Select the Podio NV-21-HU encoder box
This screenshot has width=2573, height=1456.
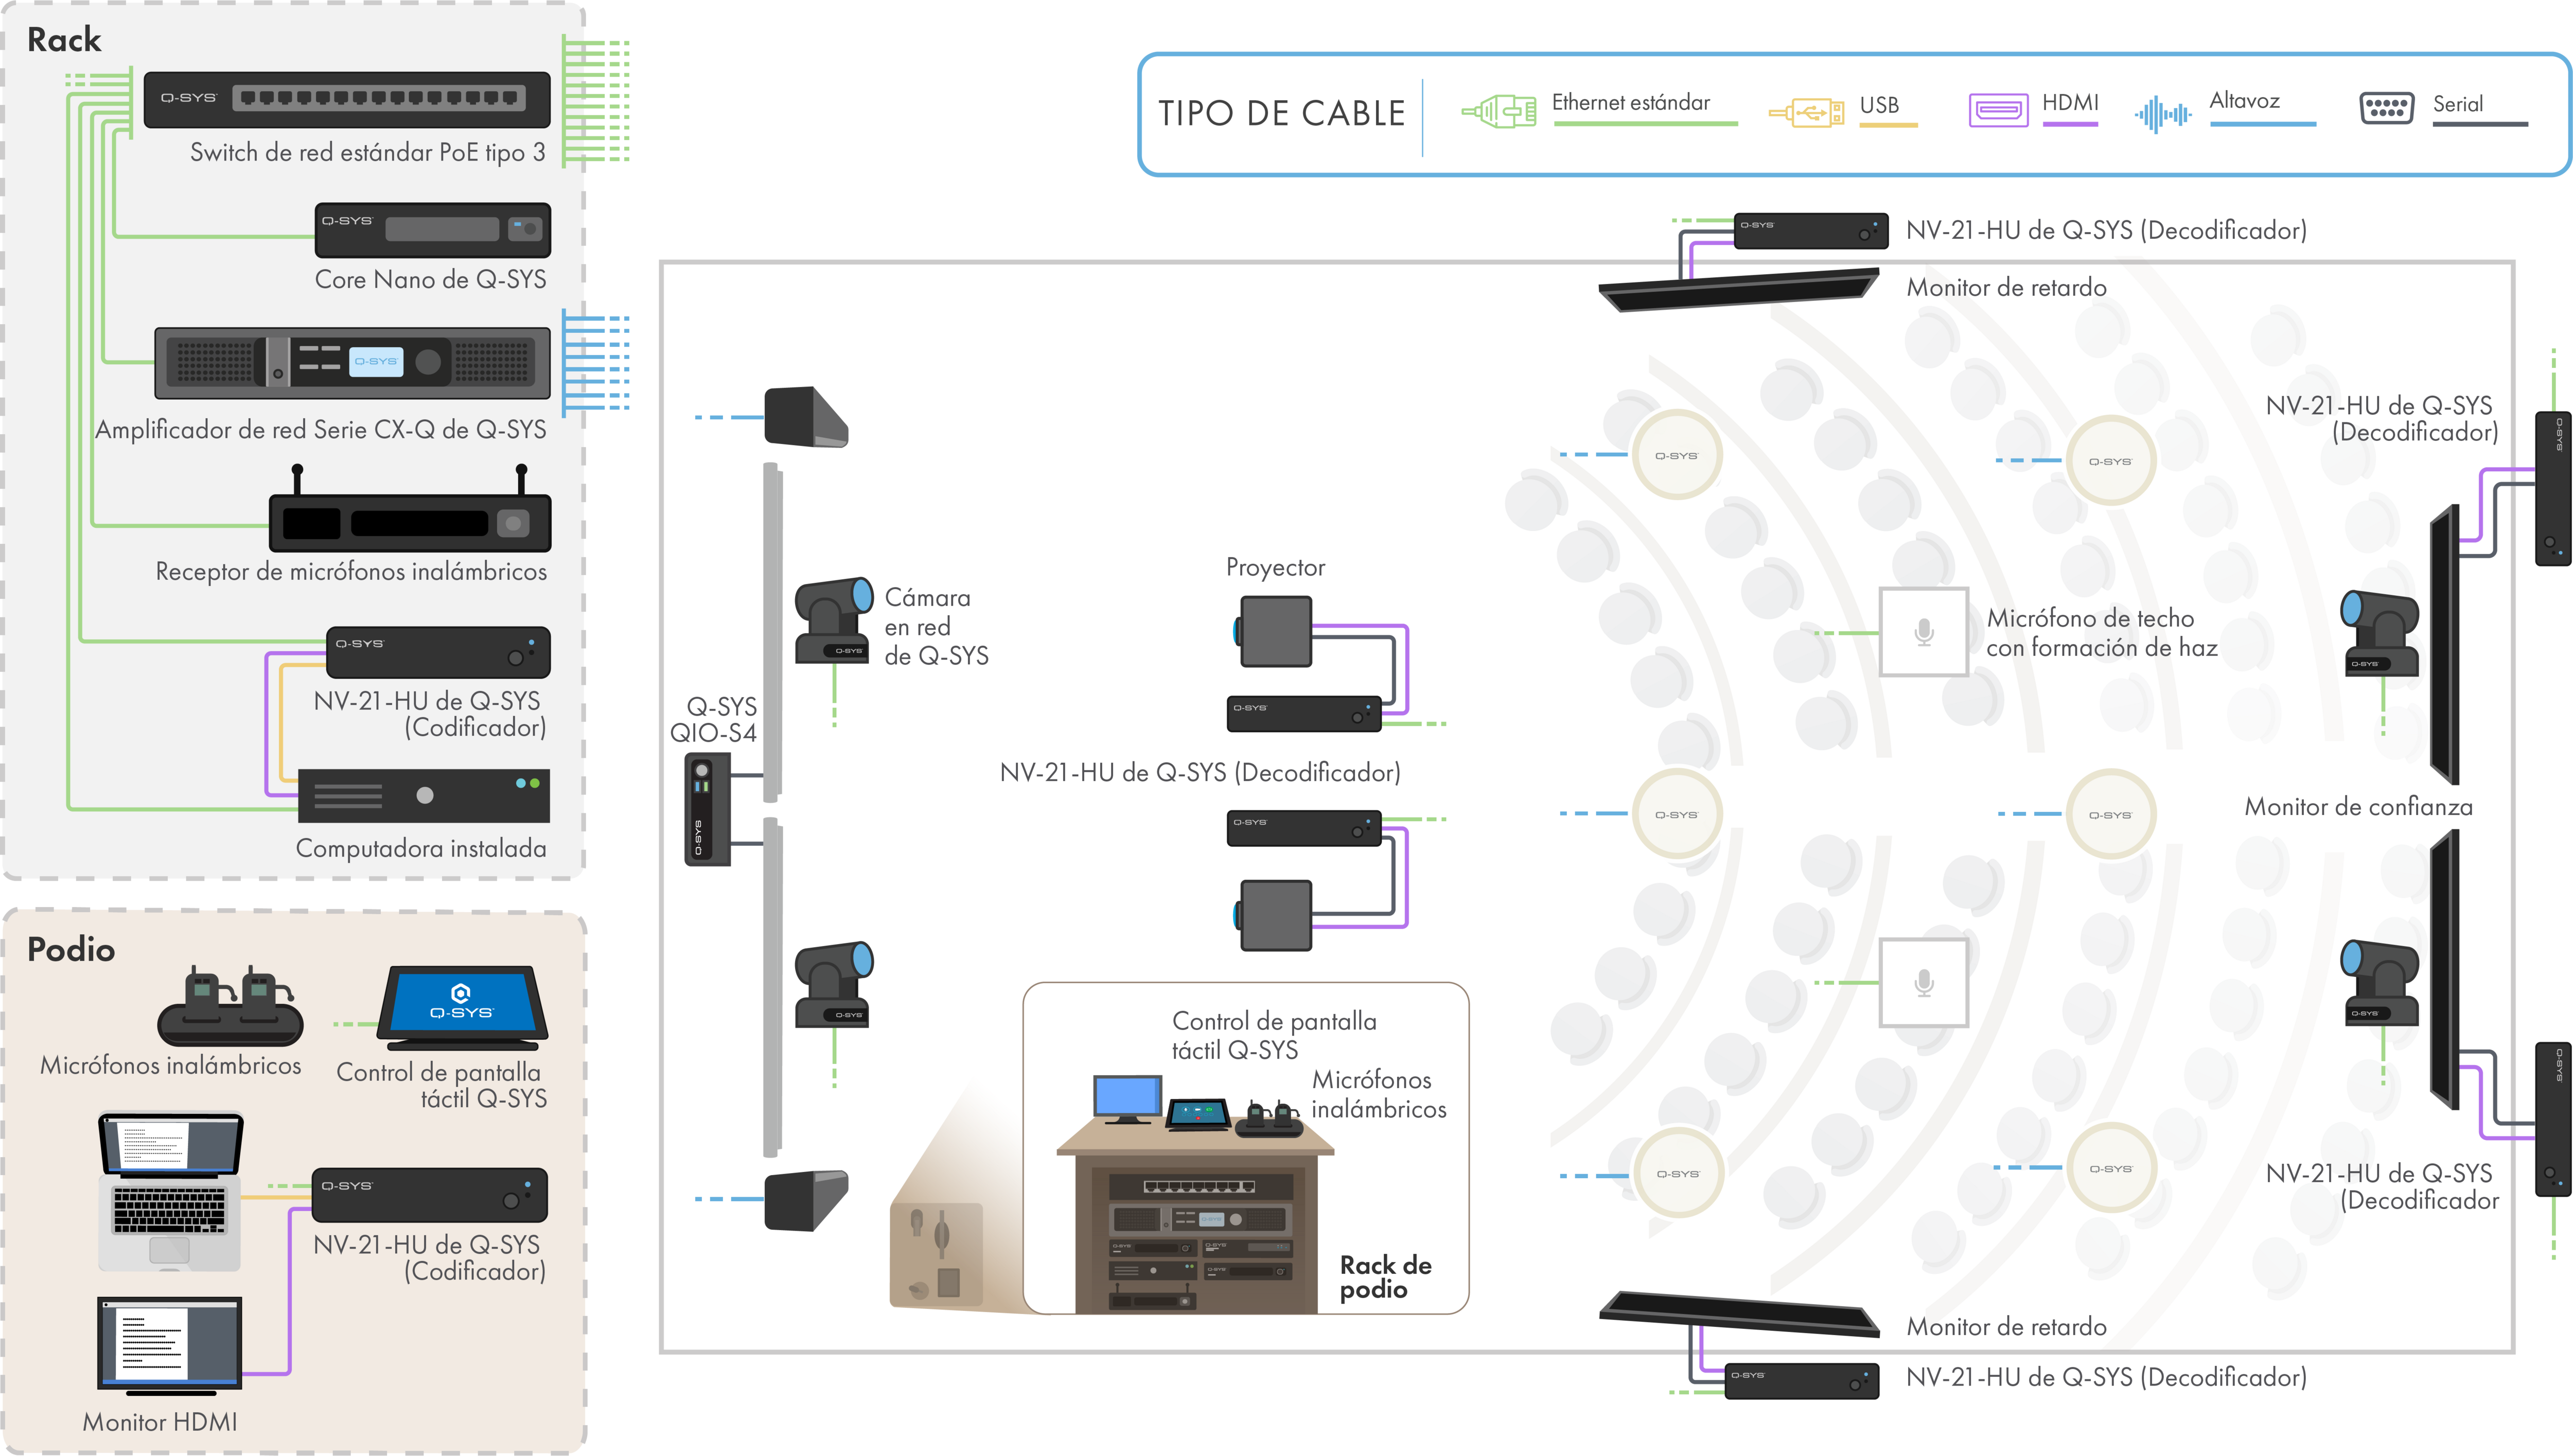(430, 1195)
